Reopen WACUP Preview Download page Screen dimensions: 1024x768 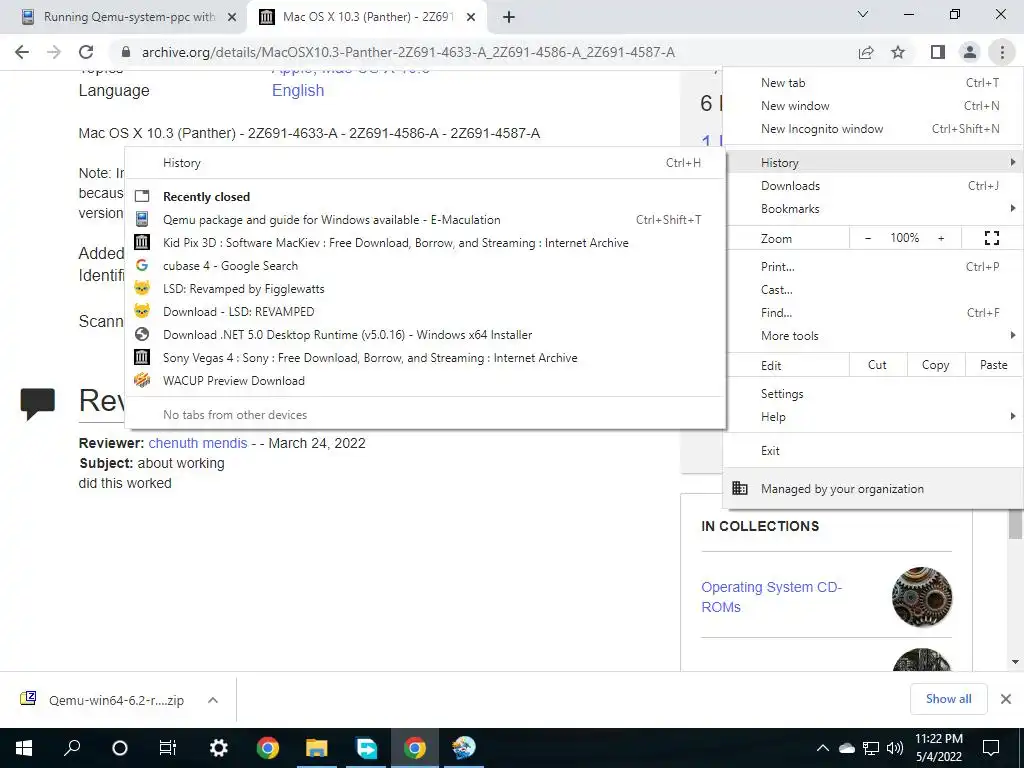(425, 381)
